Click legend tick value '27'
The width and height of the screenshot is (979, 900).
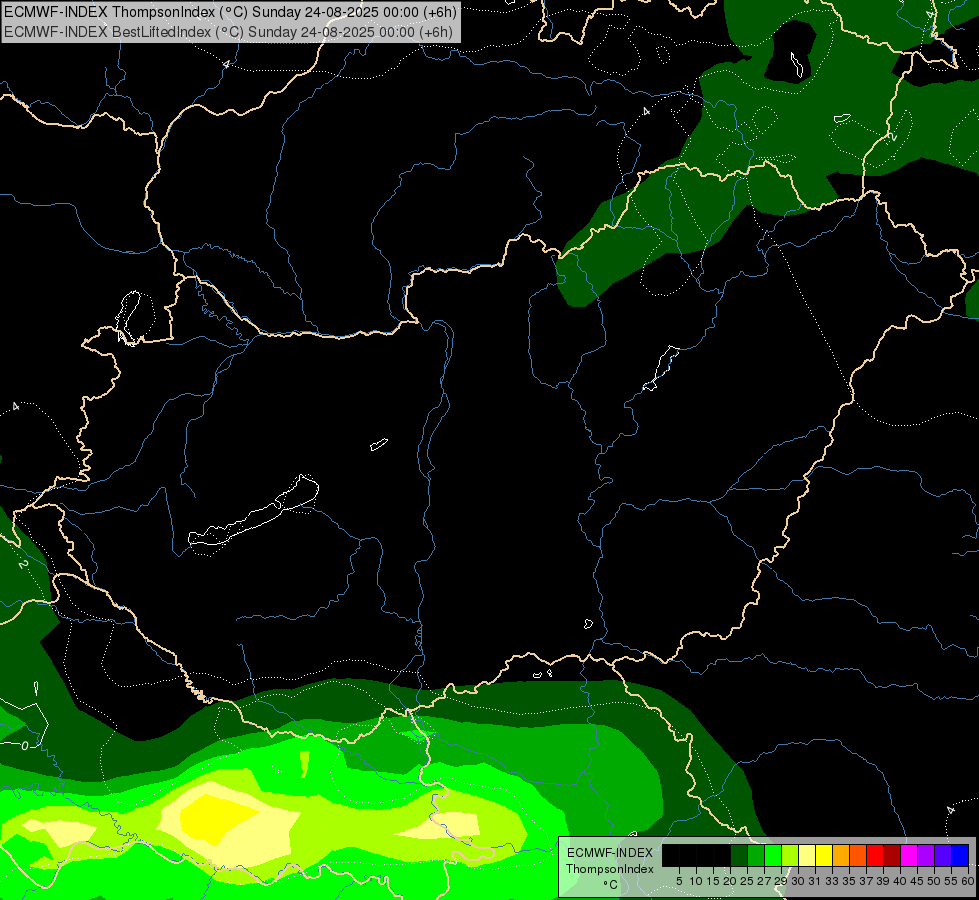tap(764, 881)
